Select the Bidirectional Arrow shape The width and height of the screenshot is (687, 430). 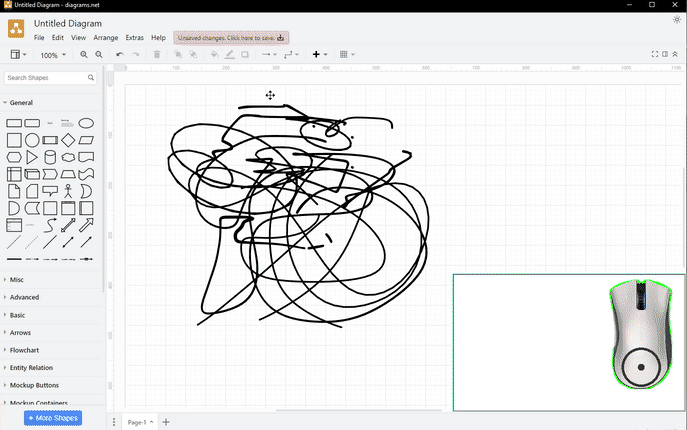68,225
